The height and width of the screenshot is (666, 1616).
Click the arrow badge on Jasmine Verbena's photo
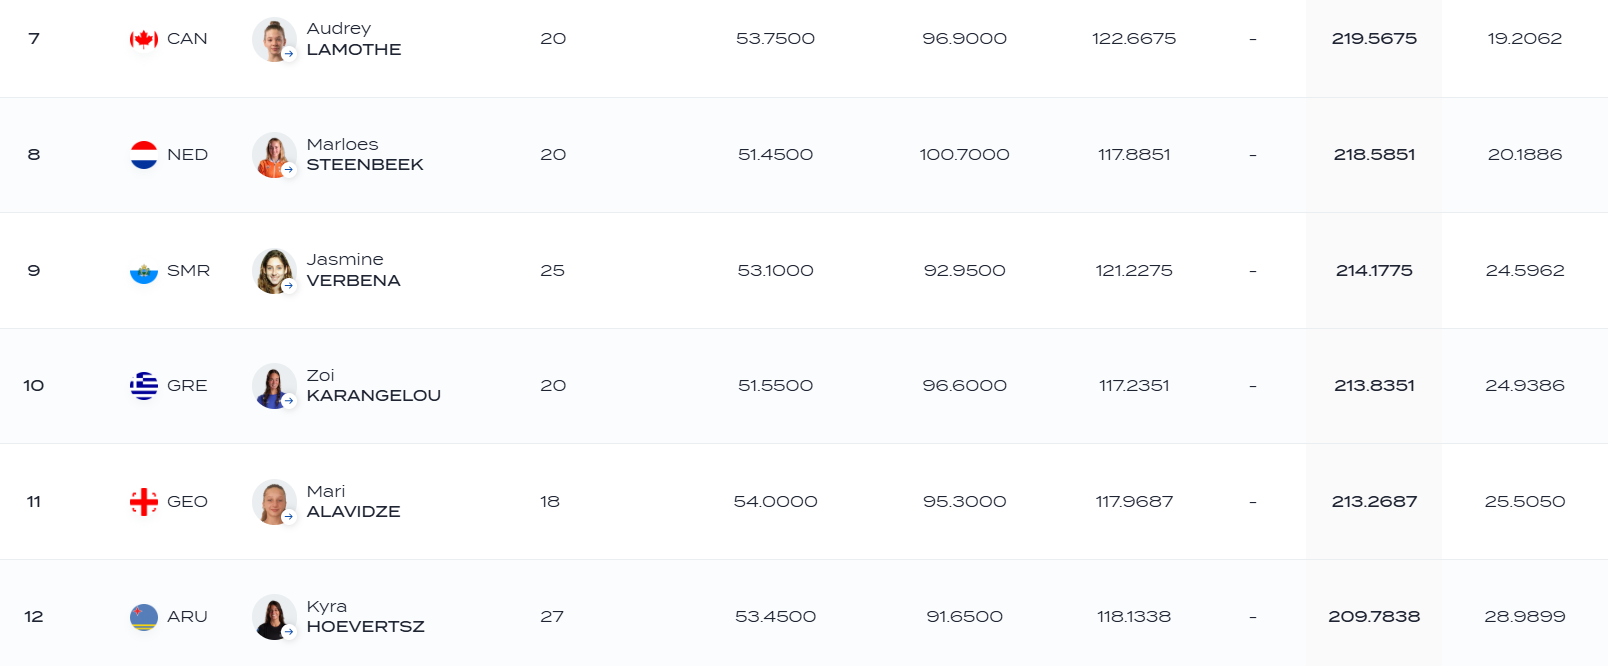(x=289, y=286)
